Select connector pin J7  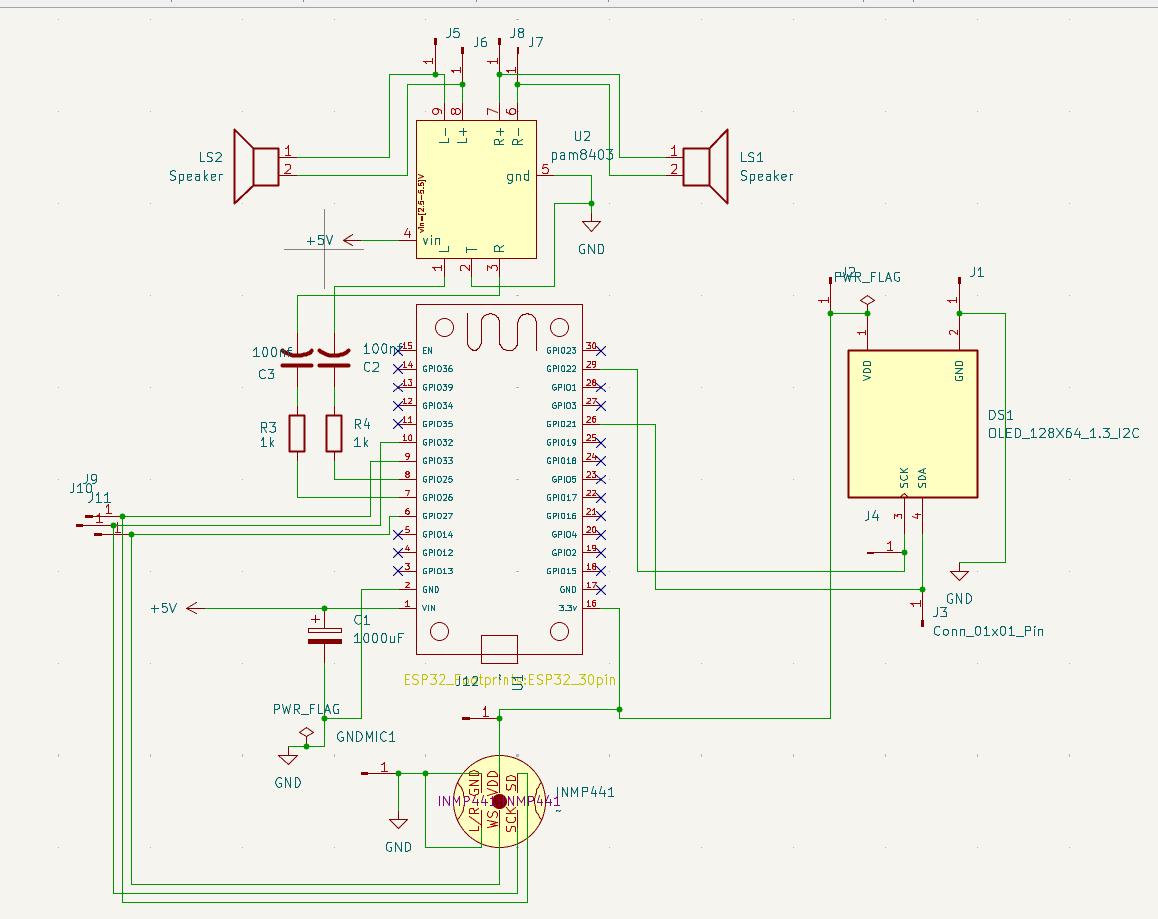[x=517, y=66]
